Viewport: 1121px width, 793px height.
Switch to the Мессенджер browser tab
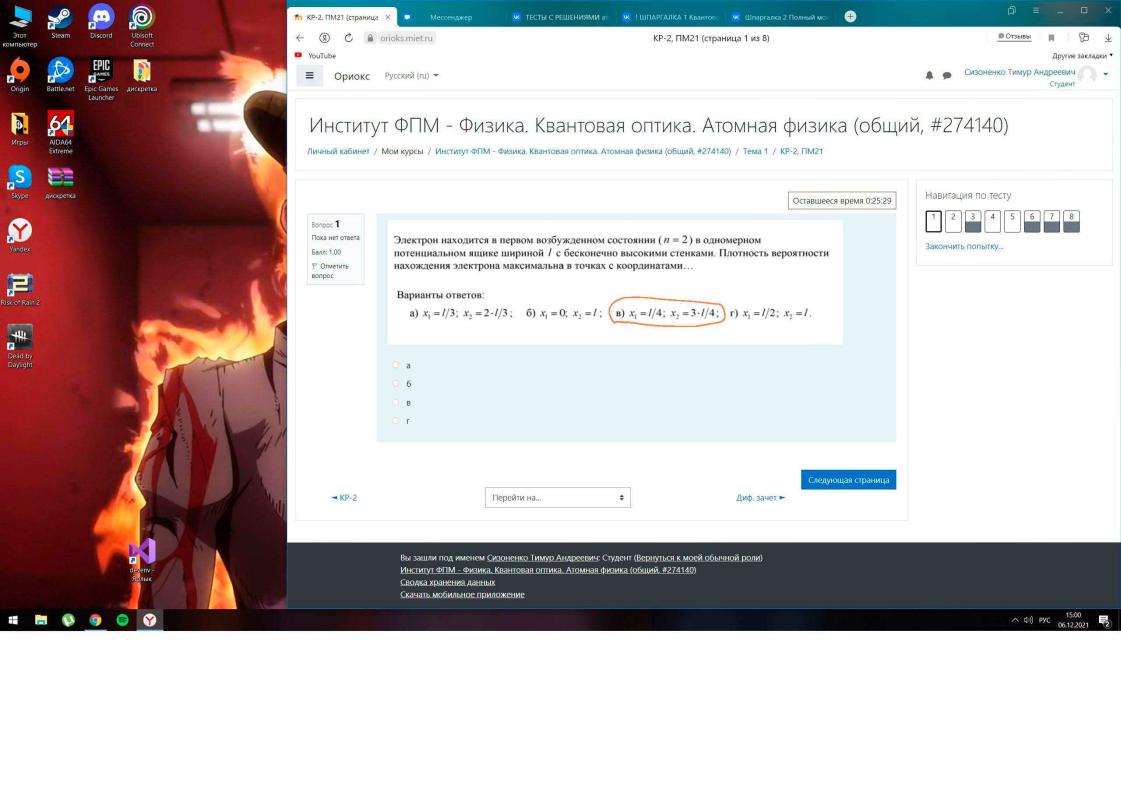450,17
